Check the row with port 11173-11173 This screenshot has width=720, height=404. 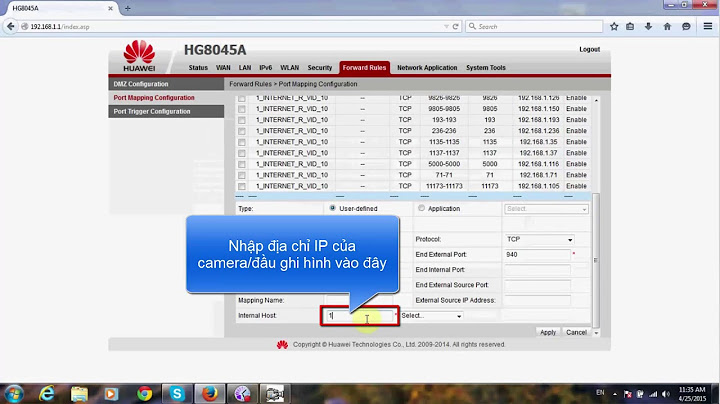(x=242, y=186)
